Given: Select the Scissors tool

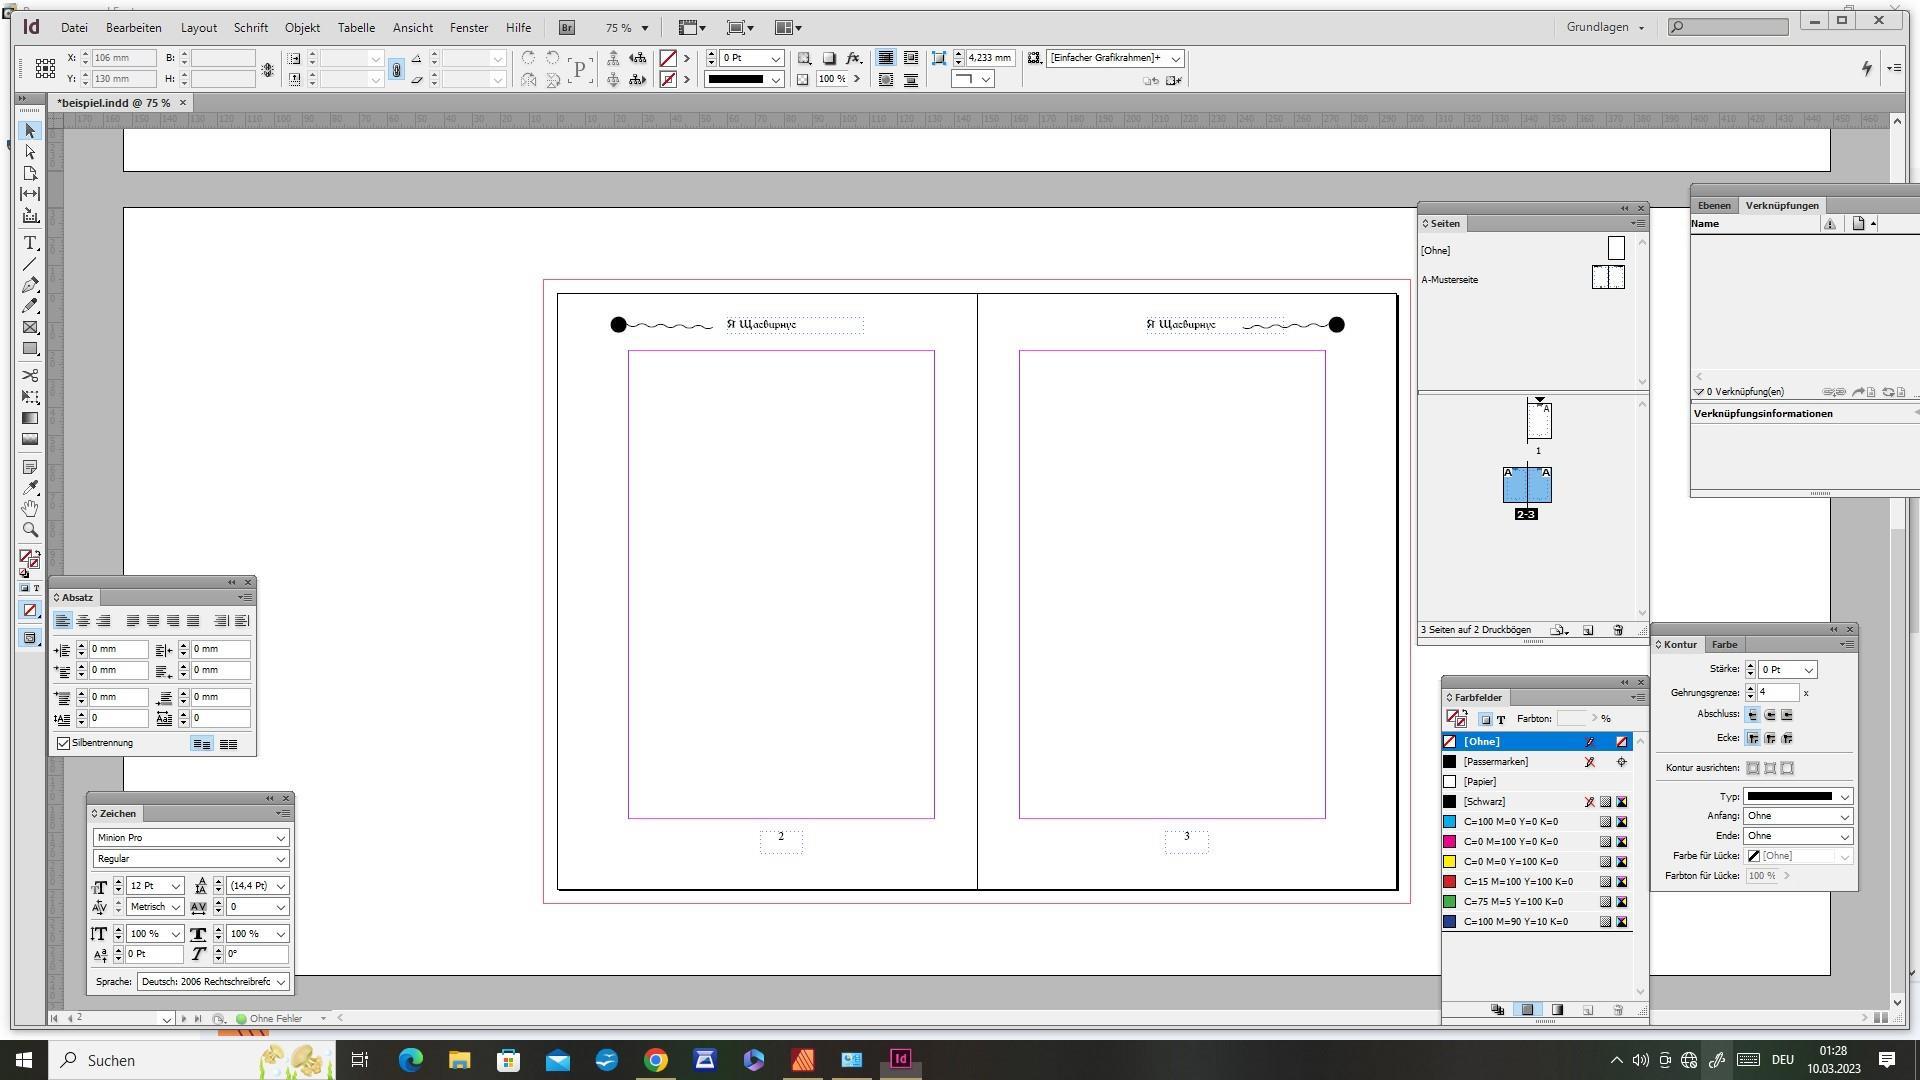Looking at the screenshot, I should tap(30, 375).
